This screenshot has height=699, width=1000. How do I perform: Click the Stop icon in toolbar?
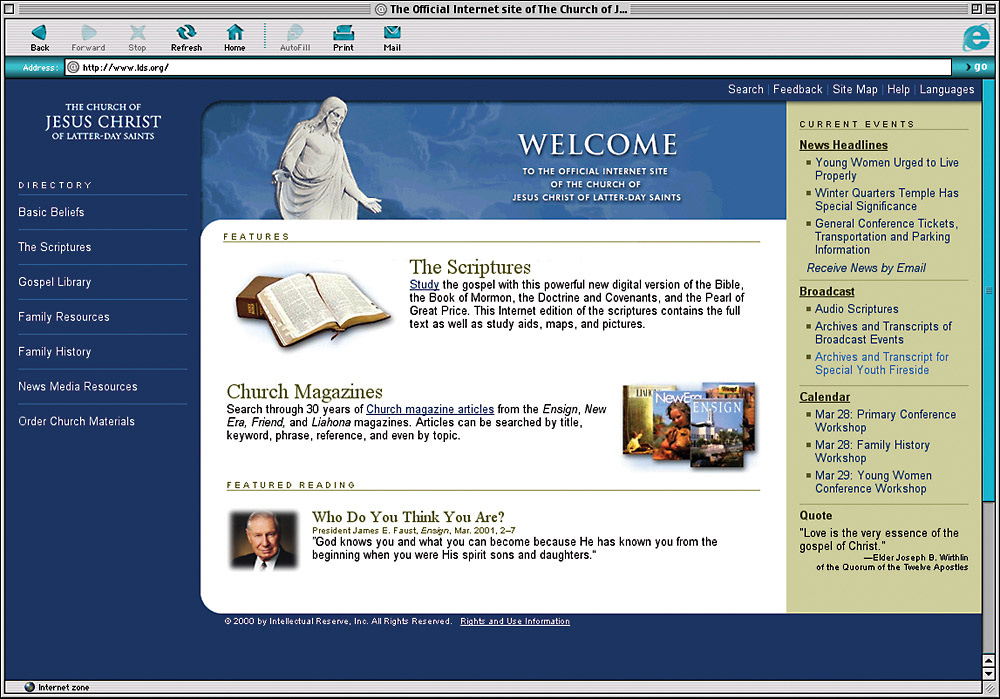pyautogui.click(x=137, y=33)
